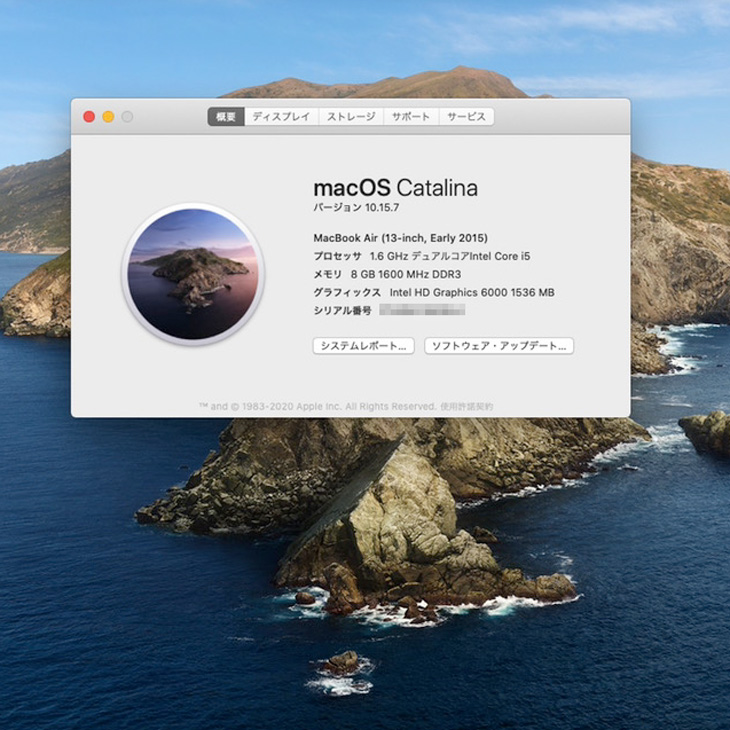Open the ディスプレイ tab
This screenshot has height=730, width=730.
[281, 116]
